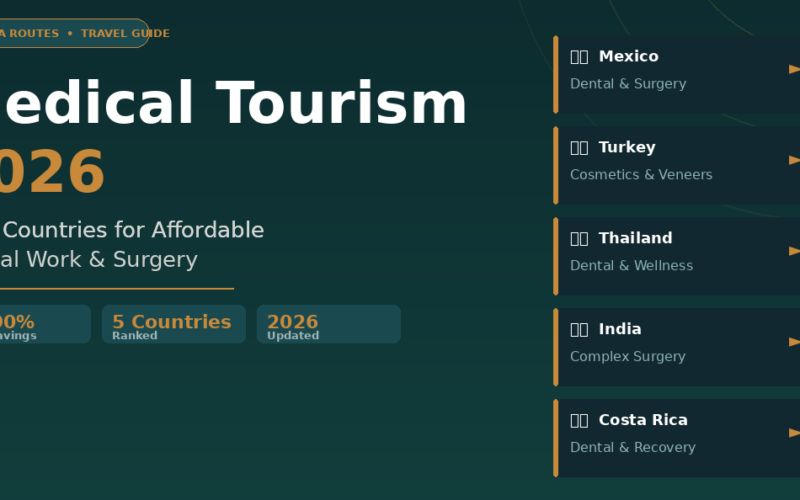Click the "ROUTES" word in the badge
This screenshot has height=500, width=800.
tap(34, 33)
